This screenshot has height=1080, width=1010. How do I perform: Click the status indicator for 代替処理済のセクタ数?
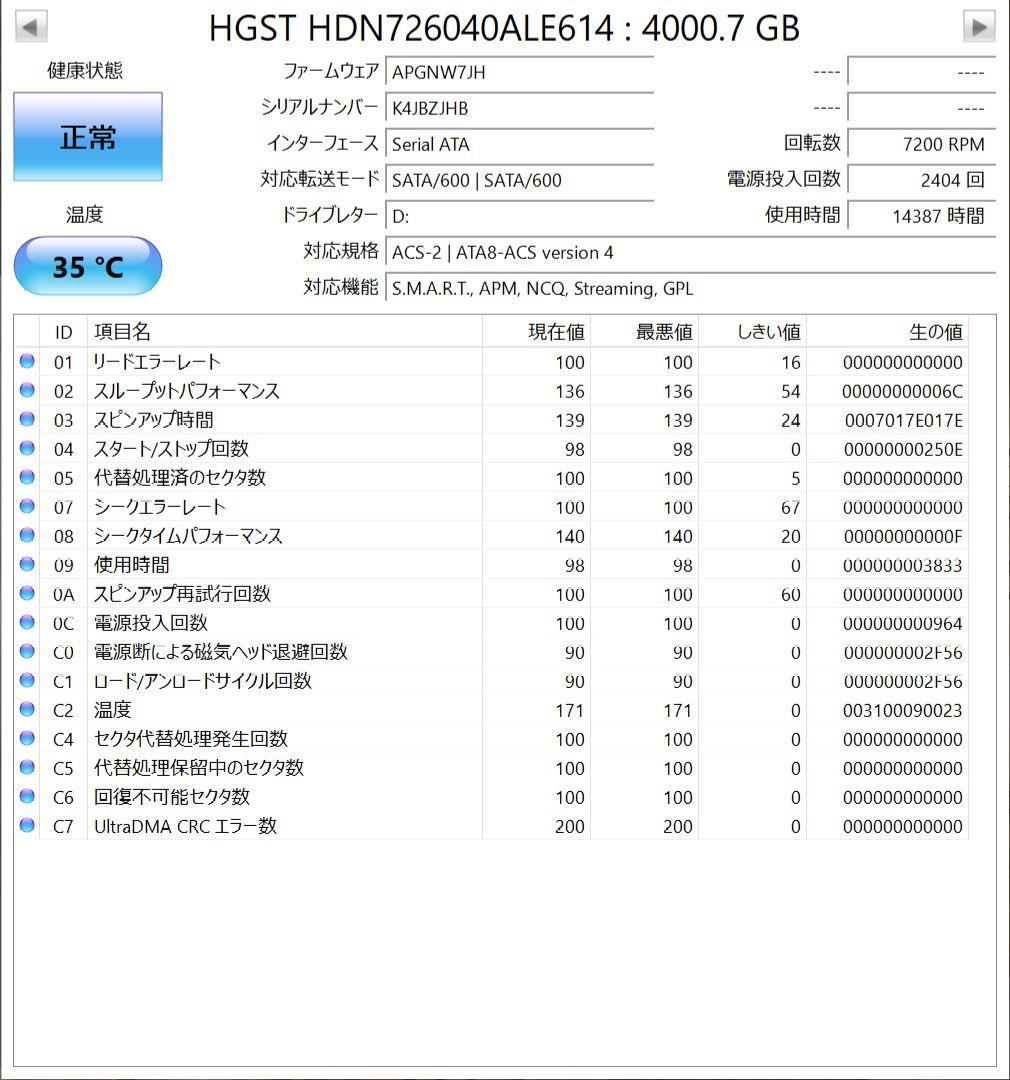(x=27, y=478)
